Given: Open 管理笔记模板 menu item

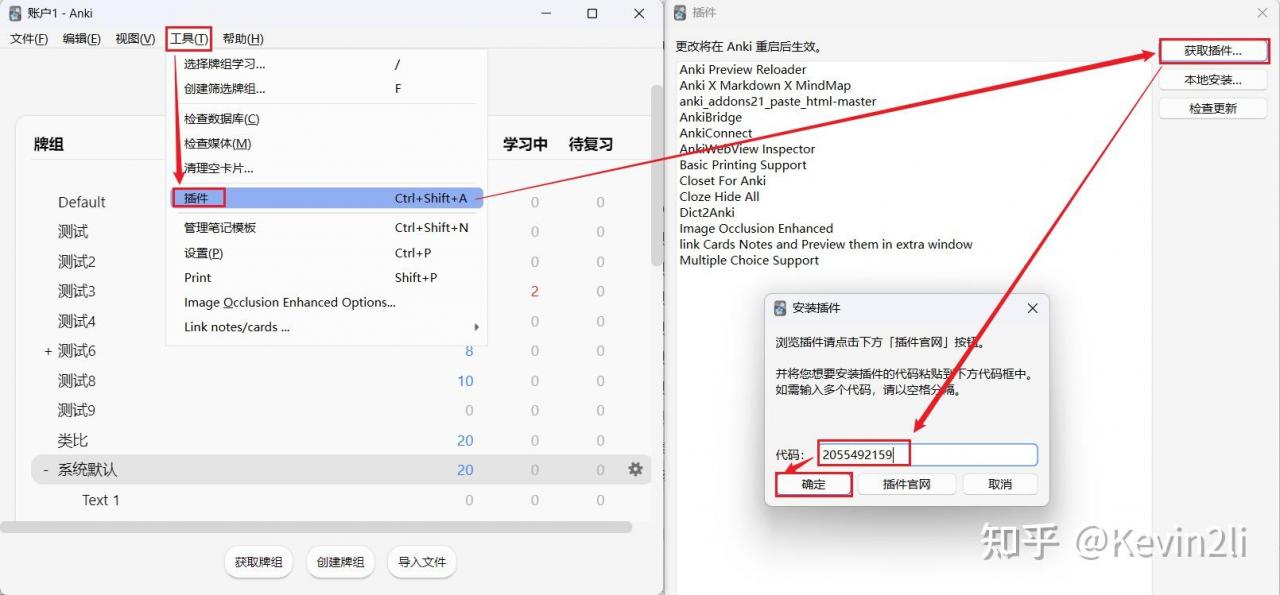Looking at the screenshot, I should click(326, 228).
